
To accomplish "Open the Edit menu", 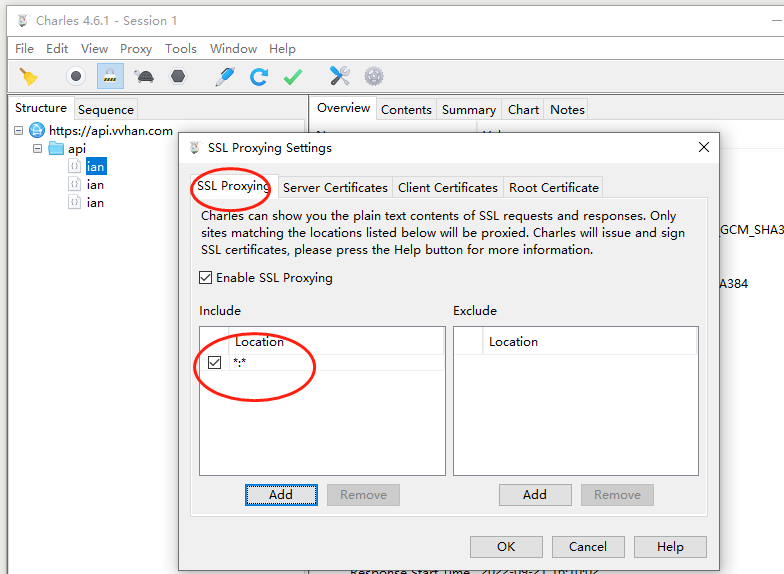I will pyautogui.click(x=57, y=48).
